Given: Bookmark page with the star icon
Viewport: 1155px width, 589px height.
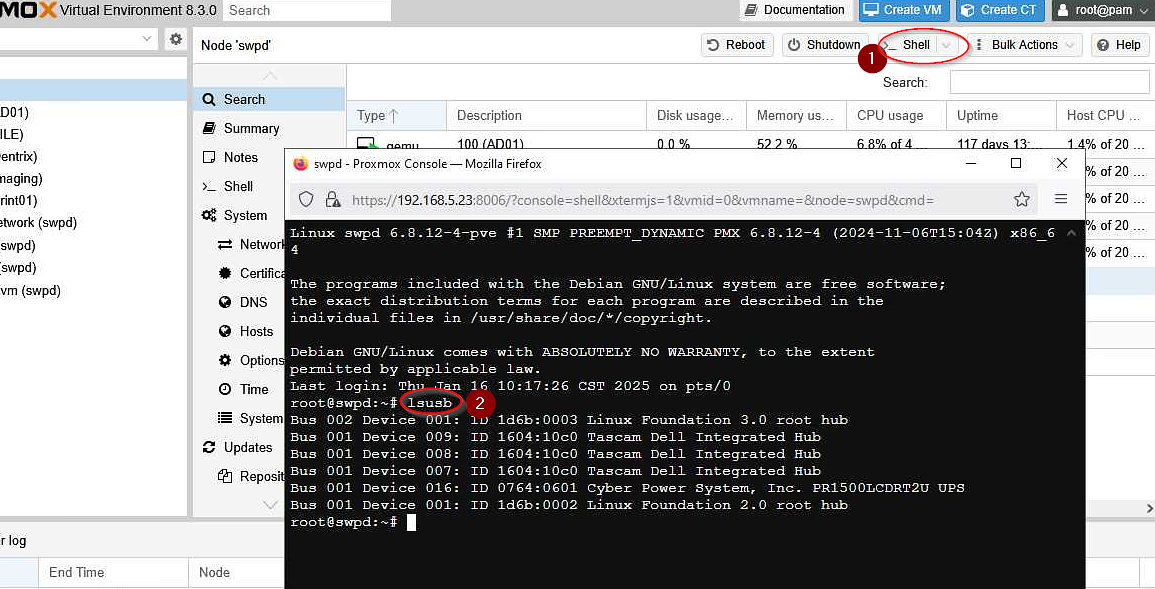Looking at the screenshot, I should tap(1022, 200).
